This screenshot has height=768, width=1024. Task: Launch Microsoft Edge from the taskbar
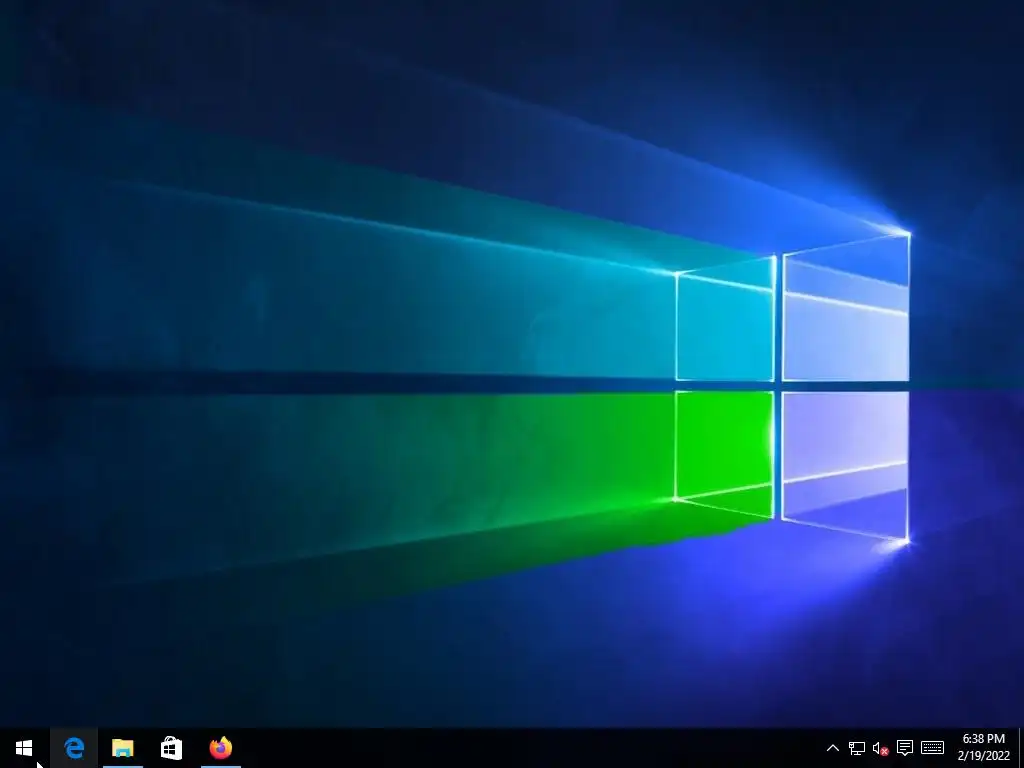tap(74, 748)
